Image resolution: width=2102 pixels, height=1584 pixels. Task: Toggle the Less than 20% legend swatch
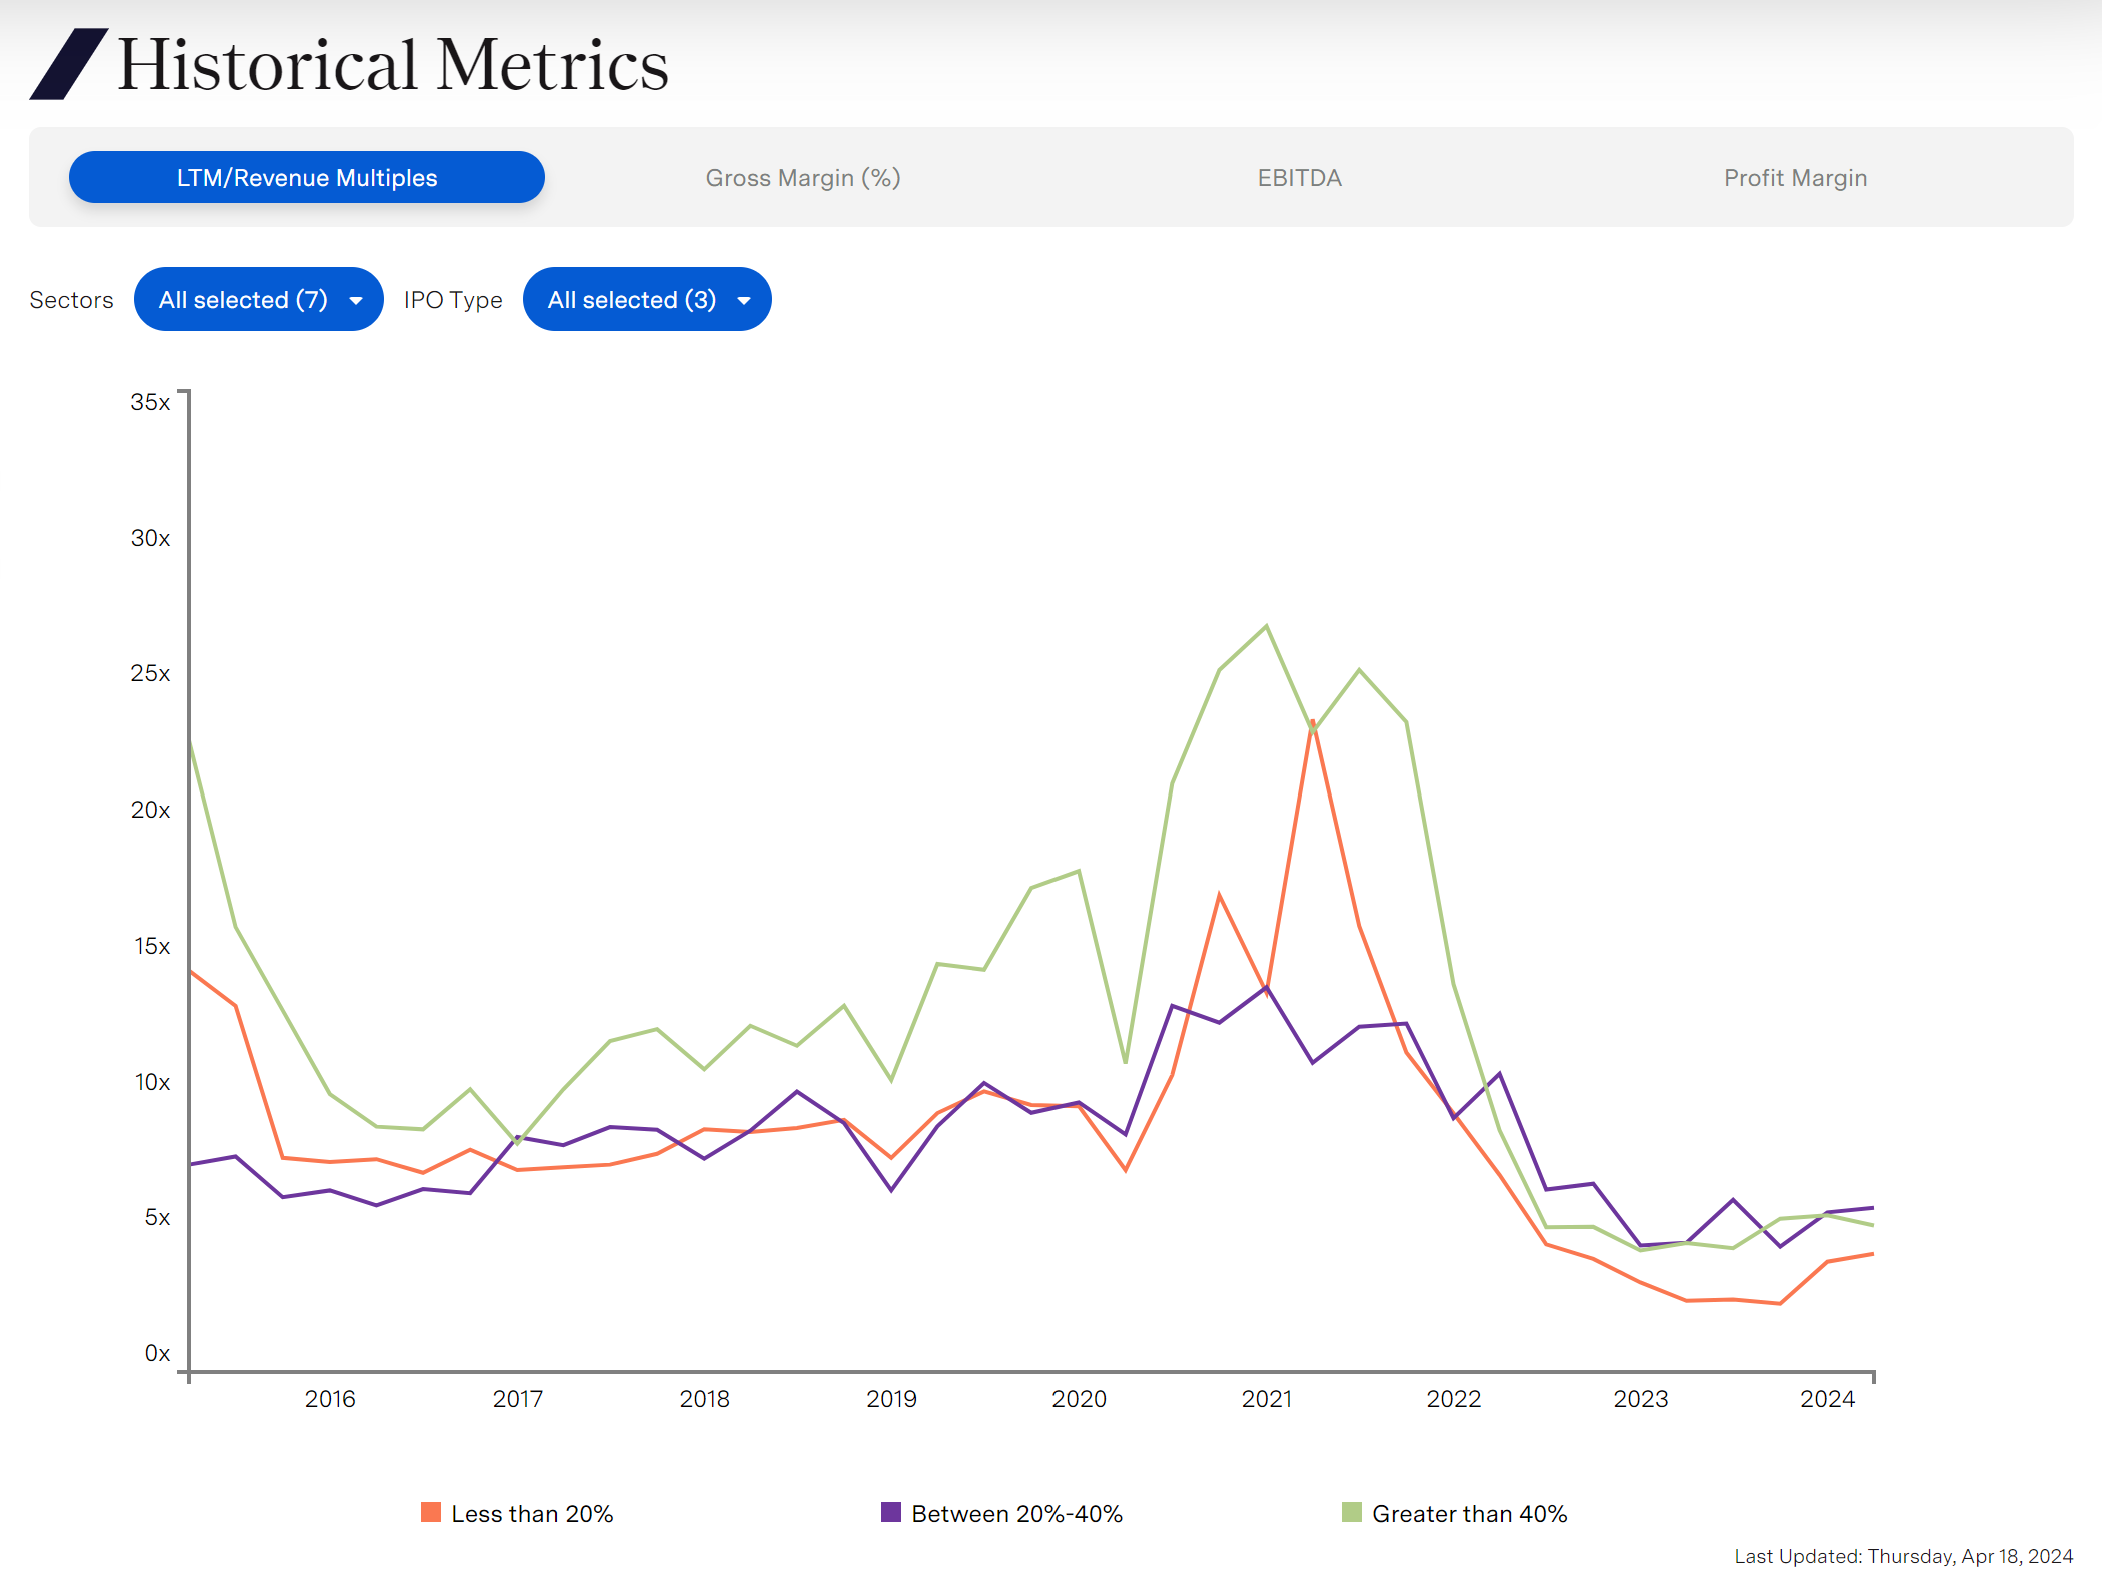(431, 1512)
